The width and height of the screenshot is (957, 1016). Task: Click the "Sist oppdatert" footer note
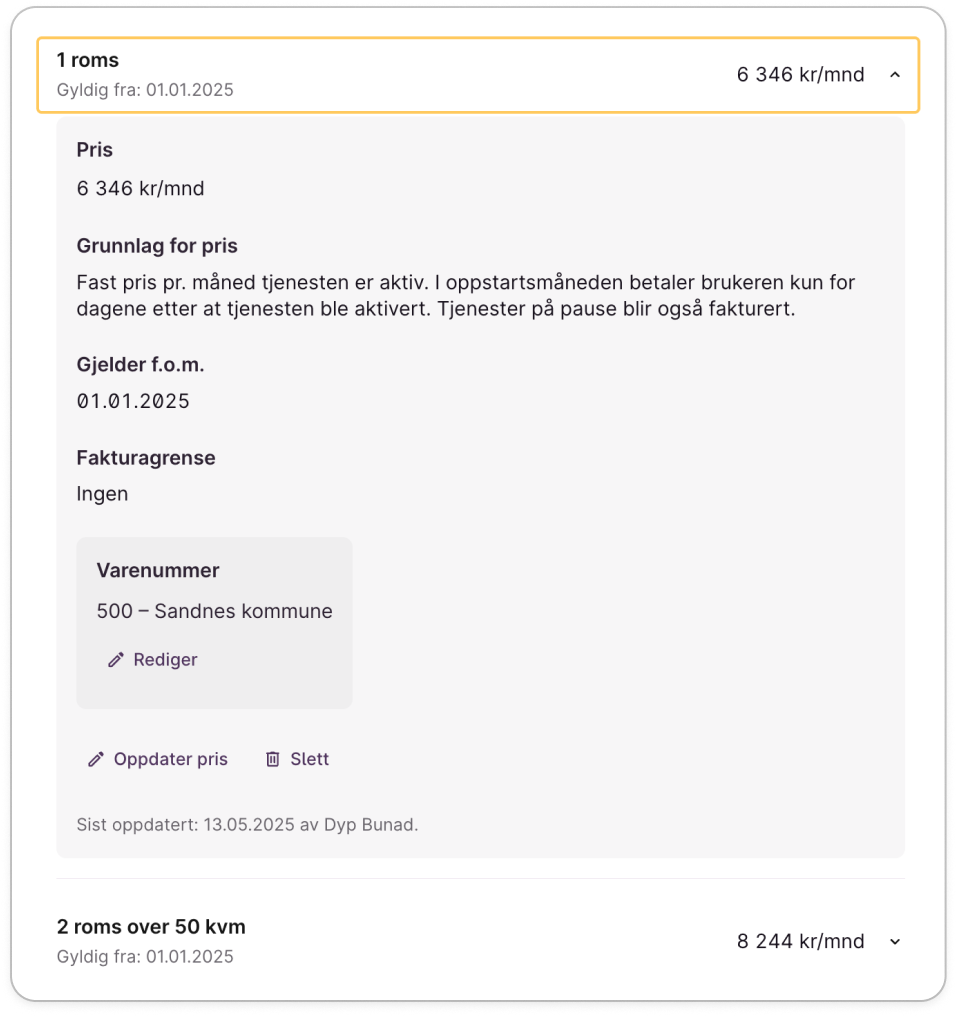[247, 825]
